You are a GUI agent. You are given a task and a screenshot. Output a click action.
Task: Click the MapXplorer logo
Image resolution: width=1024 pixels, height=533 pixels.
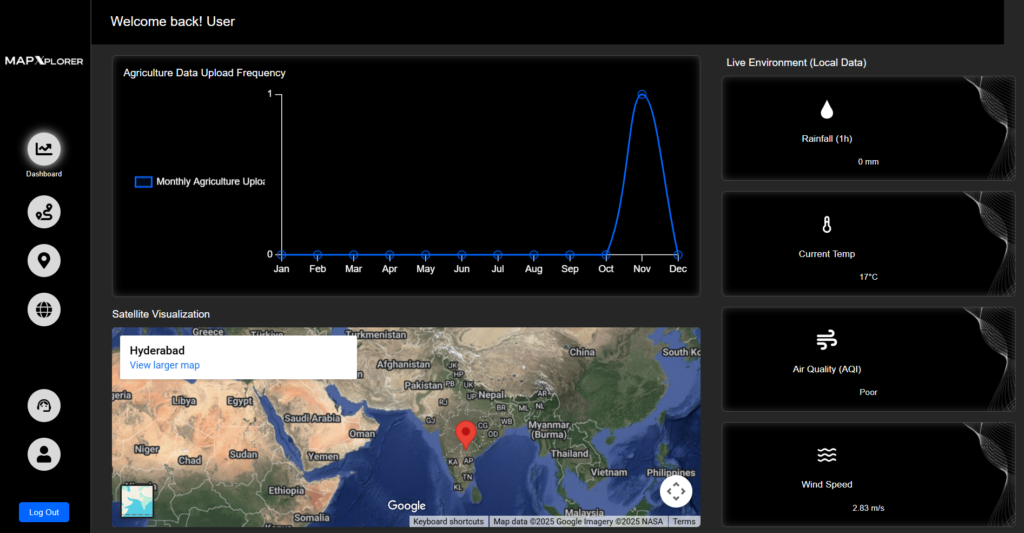[44, 61]
